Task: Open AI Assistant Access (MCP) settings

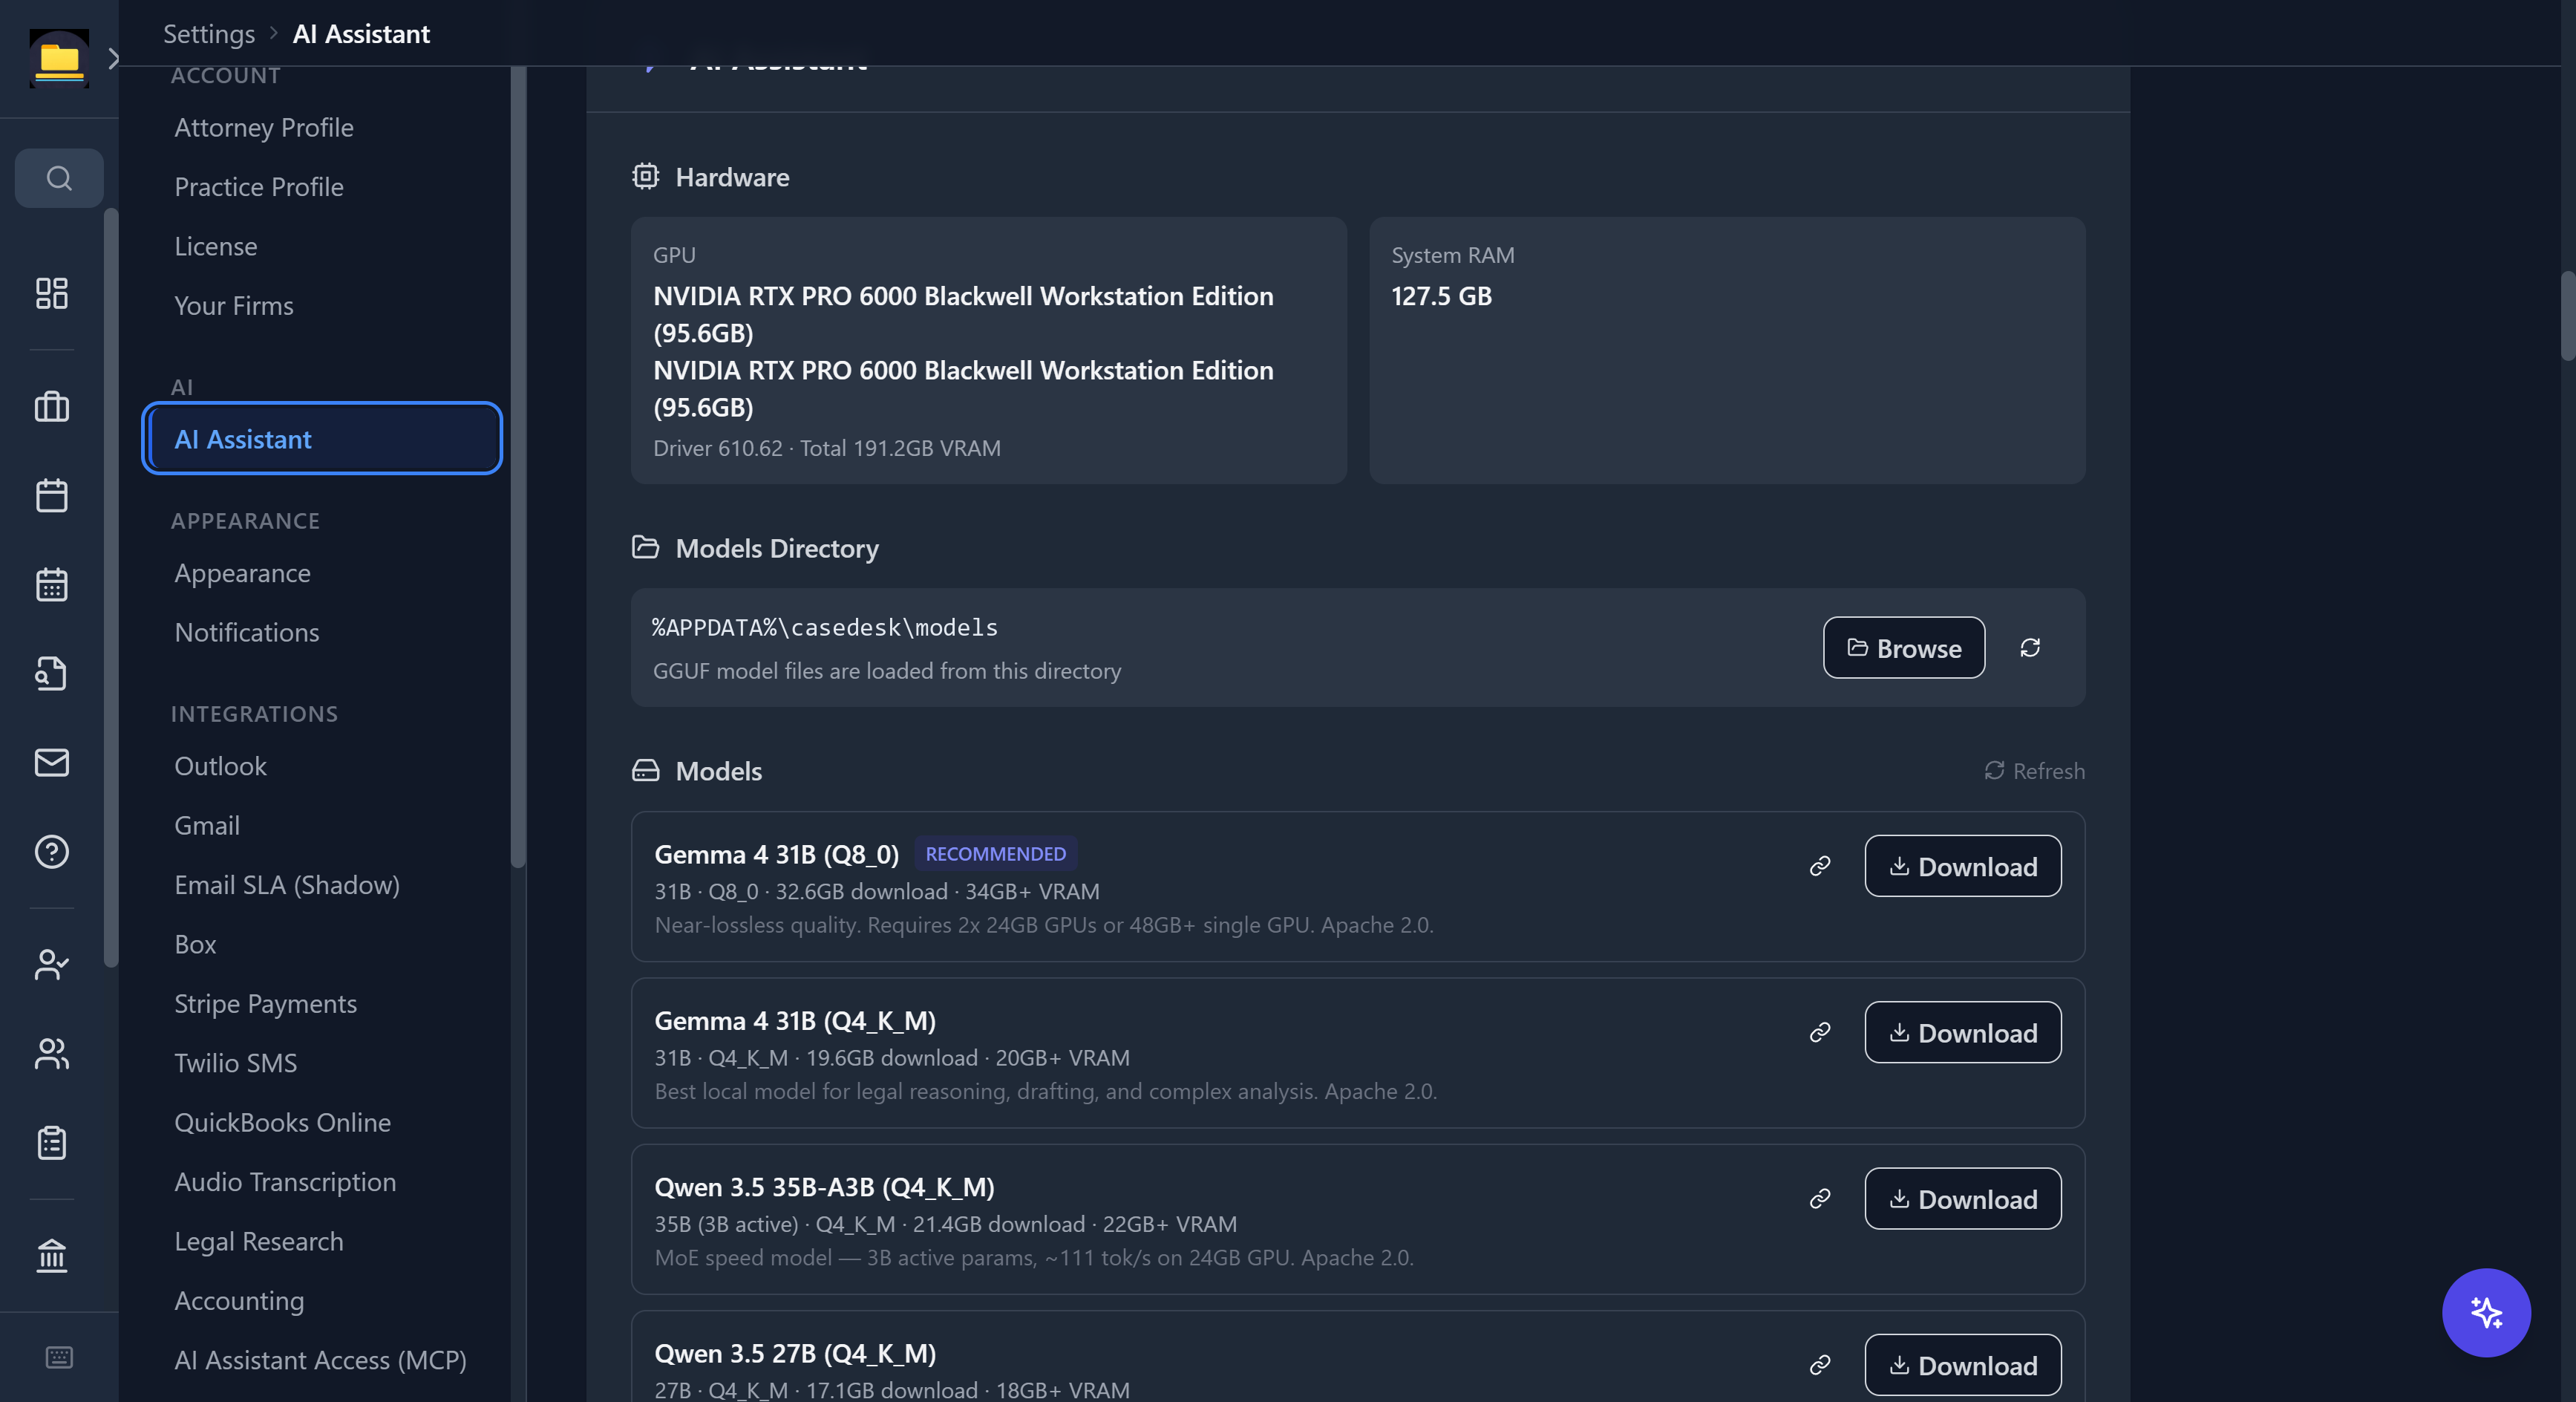Action: [322, 1360]
